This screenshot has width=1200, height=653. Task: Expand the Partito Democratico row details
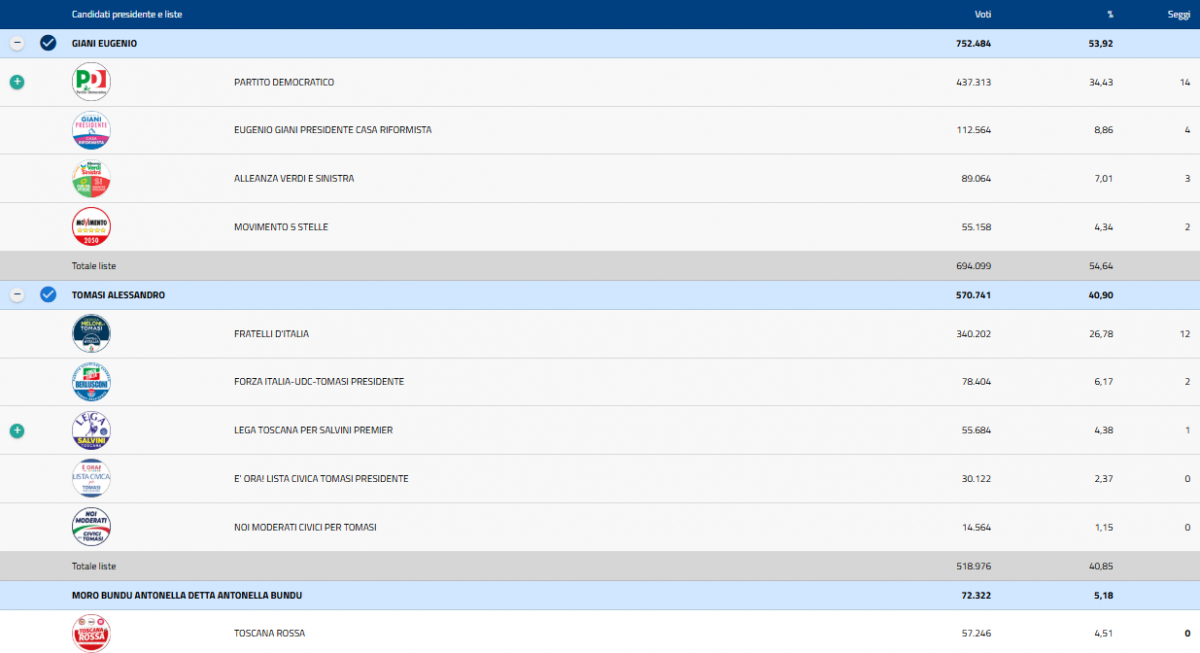coord(17,82)
